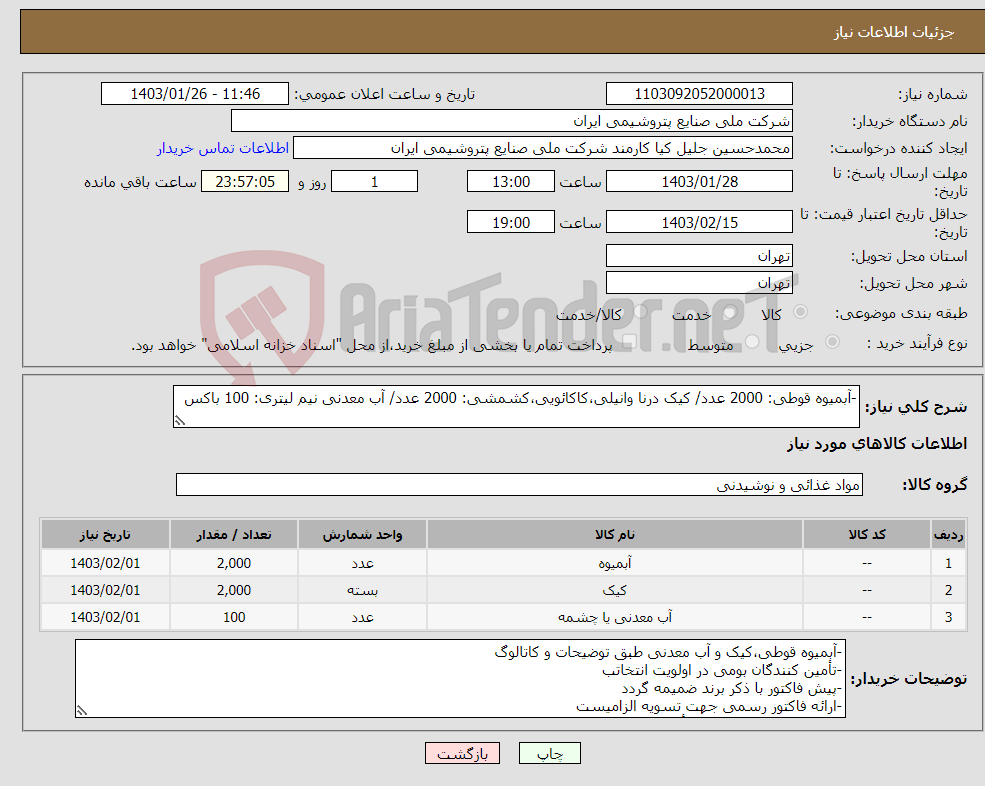Click the نام کالا column header
The height and width of the screenshot is (786, 985).
(x=614, y=534)
